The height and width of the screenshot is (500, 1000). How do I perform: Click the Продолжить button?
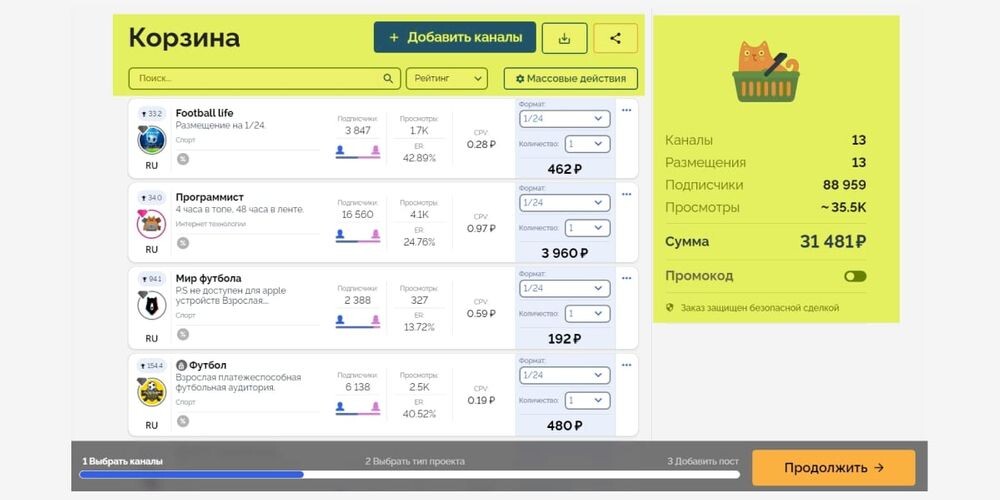pos(834,467)
